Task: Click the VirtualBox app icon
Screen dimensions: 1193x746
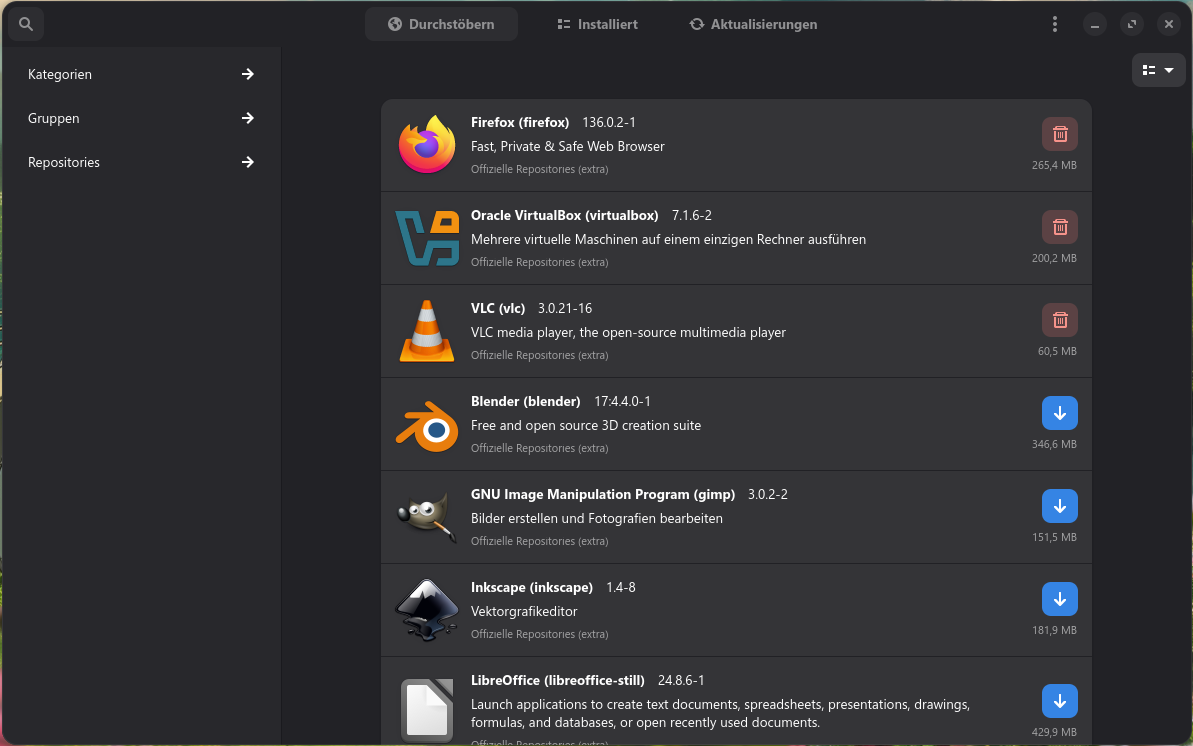Action: pyautogui.click(x=427, y=238)
